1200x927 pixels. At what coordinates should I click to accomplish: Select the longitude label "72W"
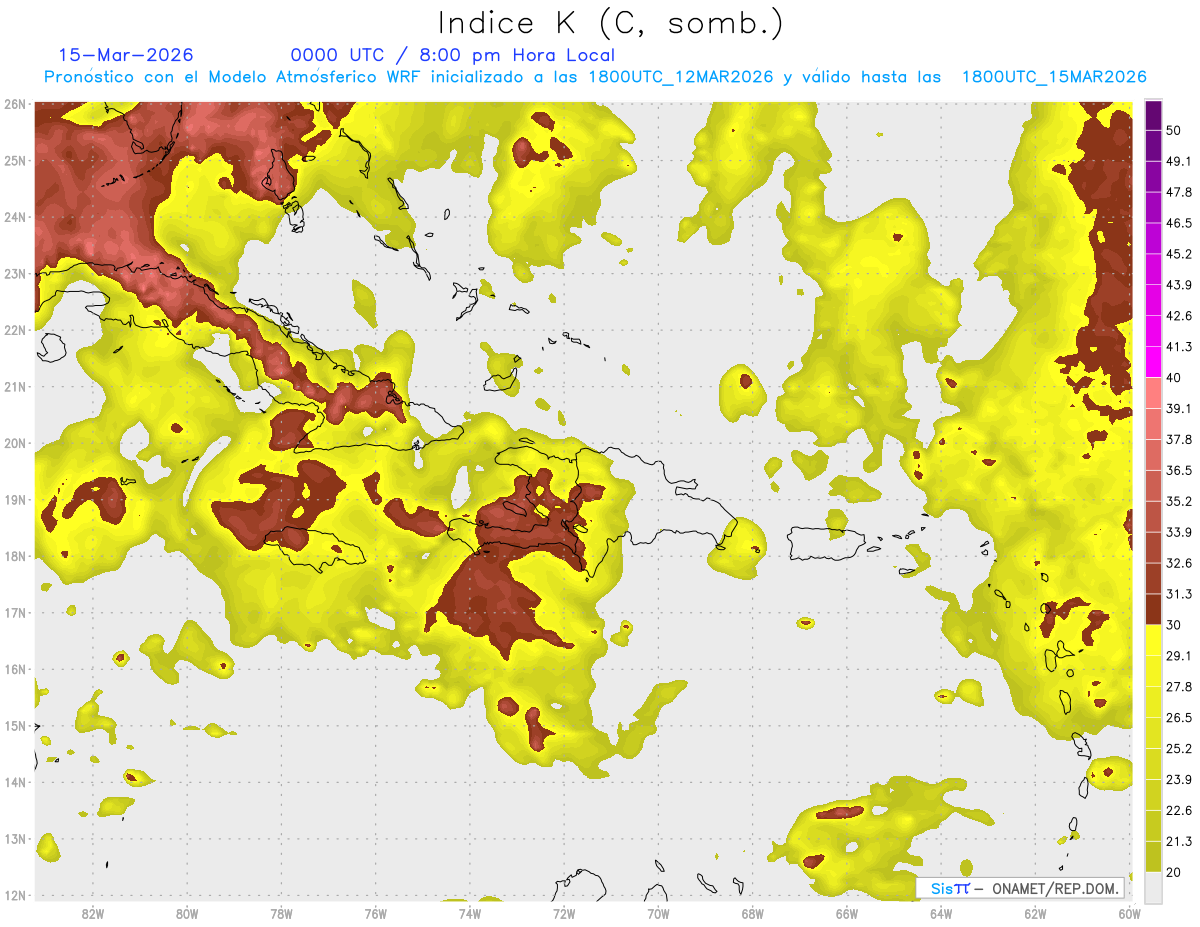[564, 913]
